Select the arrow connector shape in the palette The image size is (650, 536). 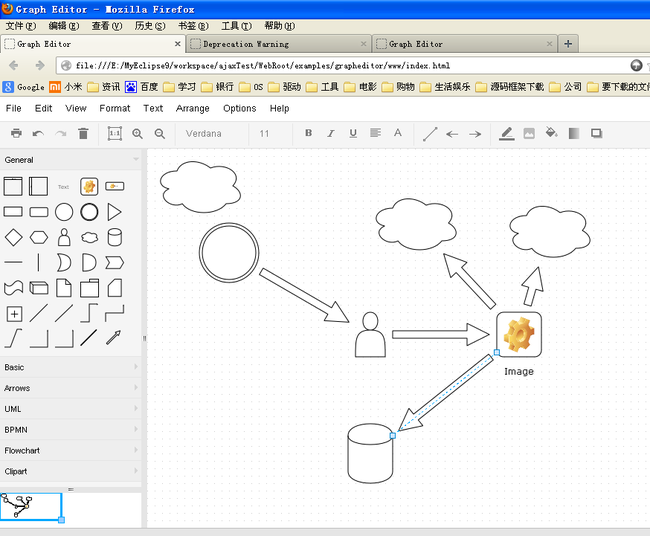(x=114, y=338)
